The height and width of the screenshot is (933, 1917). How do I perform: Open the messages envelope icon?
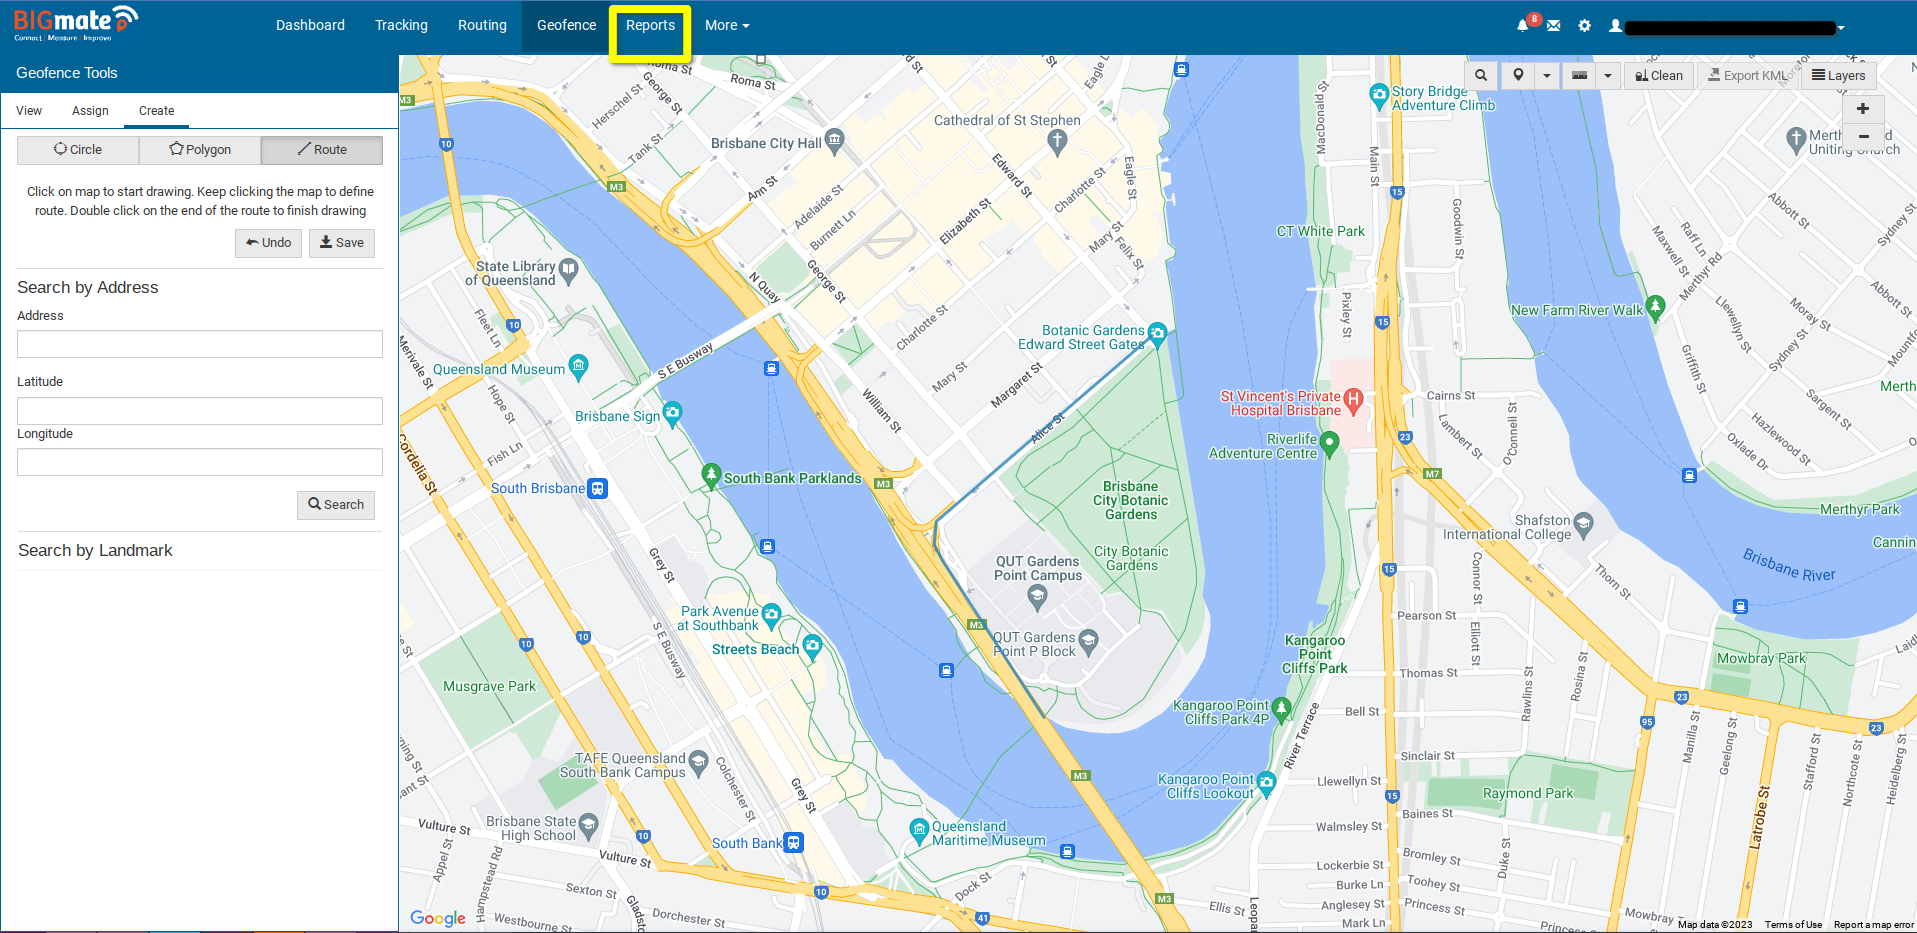coord(1553,26)
